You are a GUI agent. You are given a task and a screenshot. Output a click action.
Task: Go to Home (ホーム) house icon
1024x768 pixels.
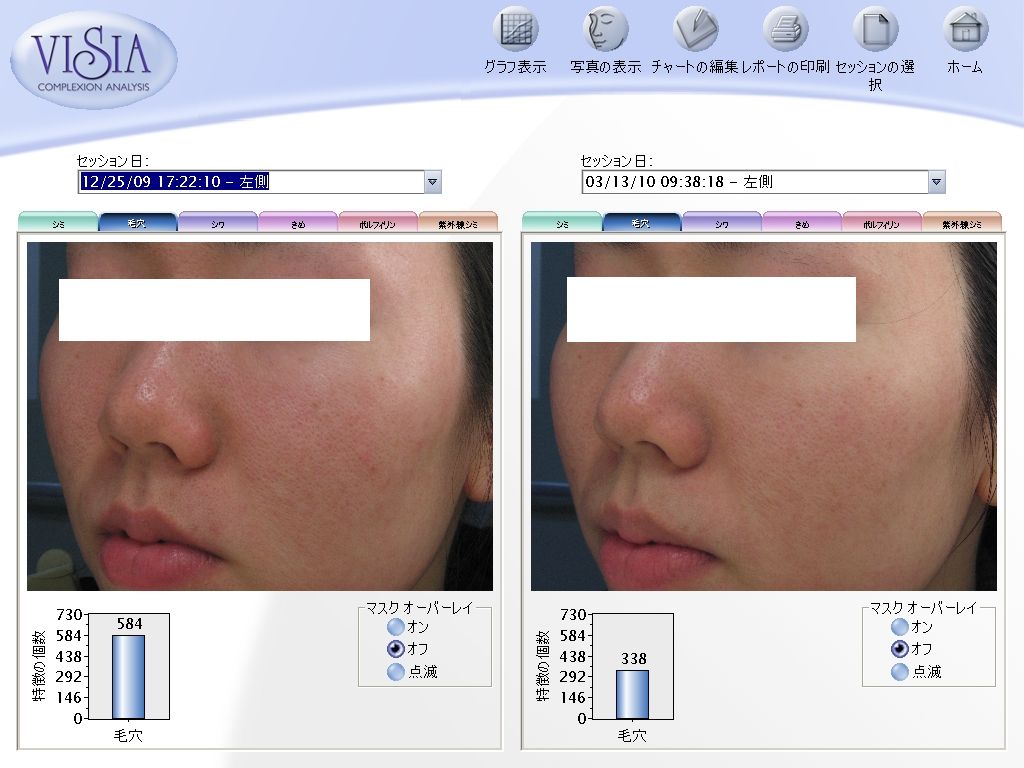(965, 29)
